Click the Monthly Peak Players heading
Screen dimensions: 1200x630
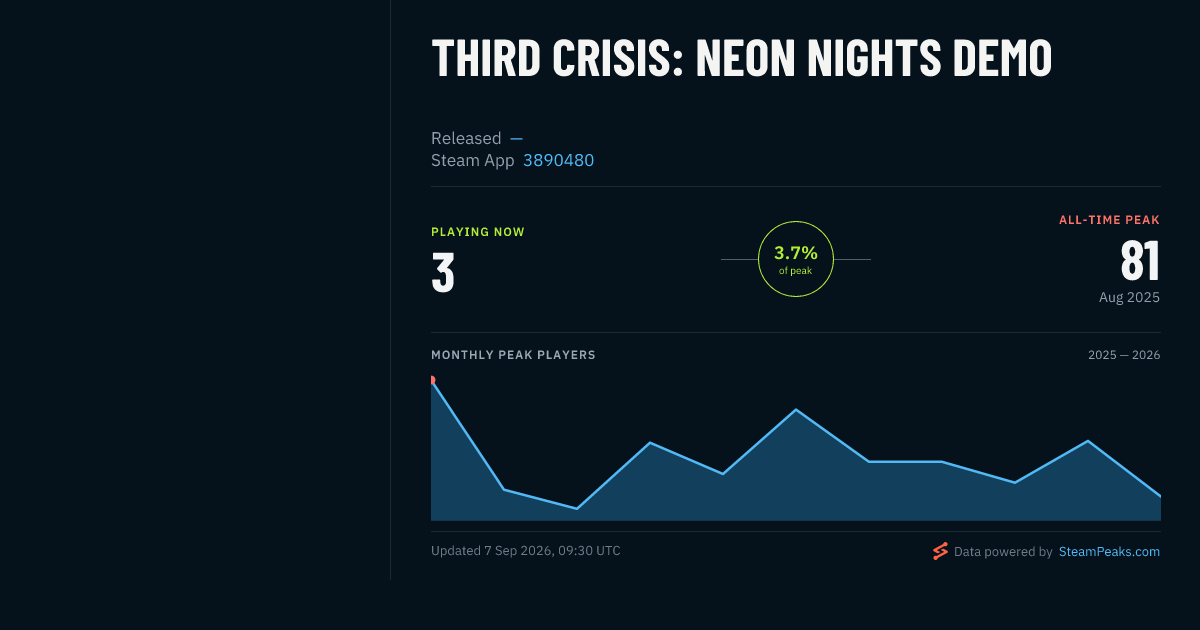(513, 355)
